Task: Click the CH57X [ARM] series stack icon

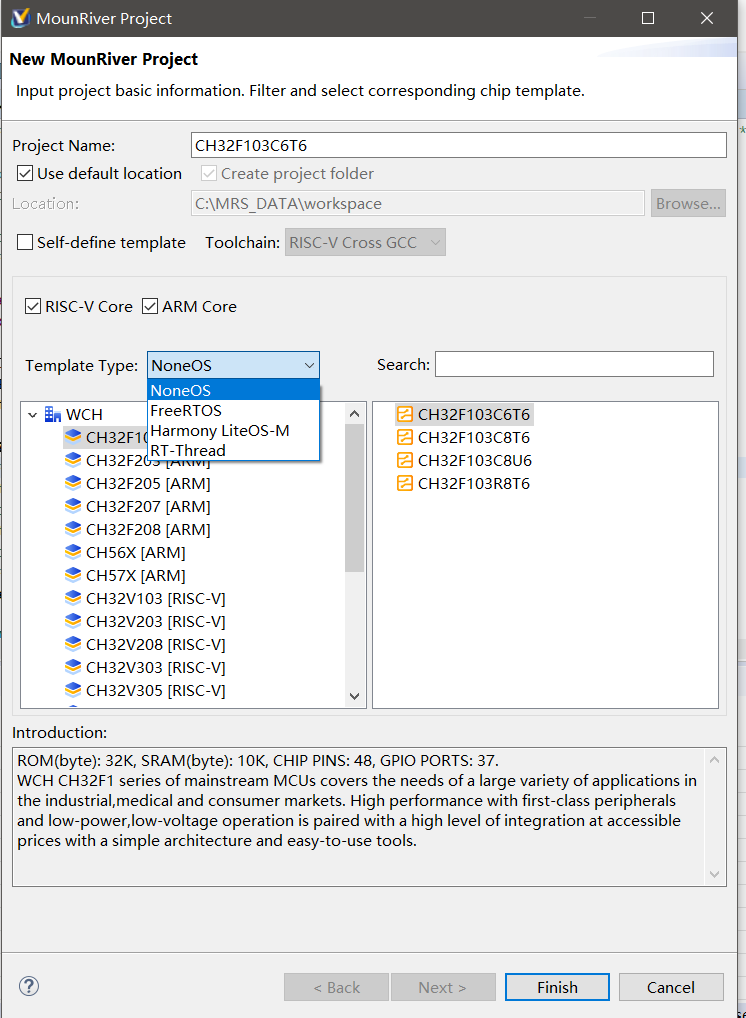Action: (x=73, y=575)
